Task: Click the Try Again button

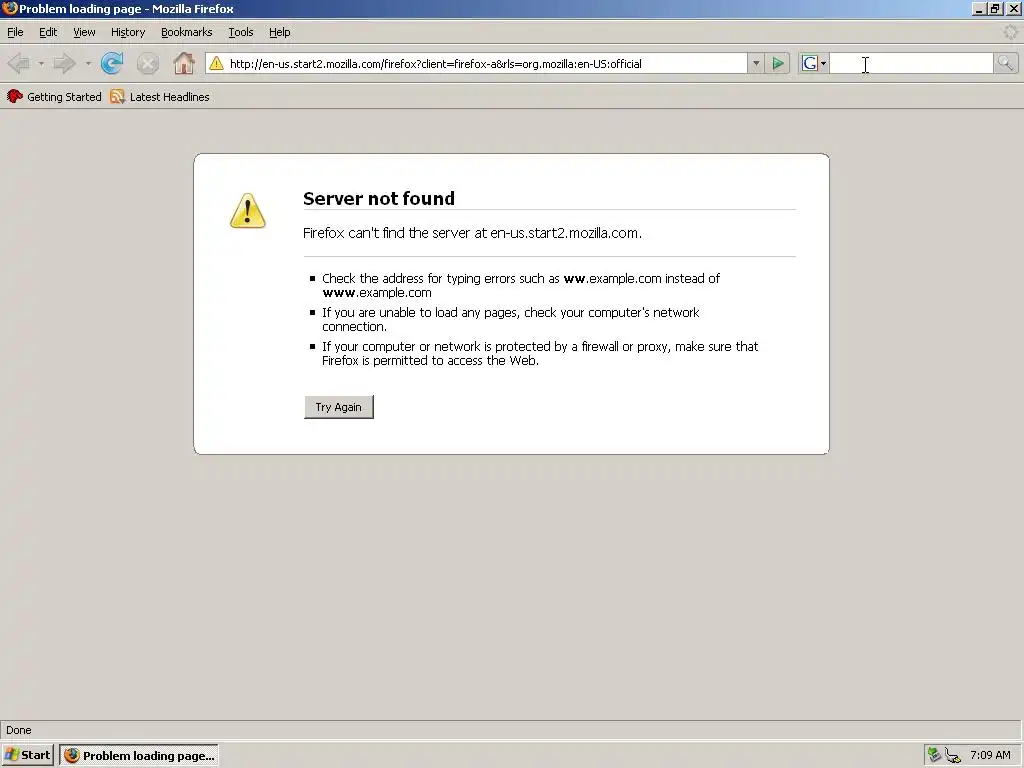Action: click(x=338, y=407)
